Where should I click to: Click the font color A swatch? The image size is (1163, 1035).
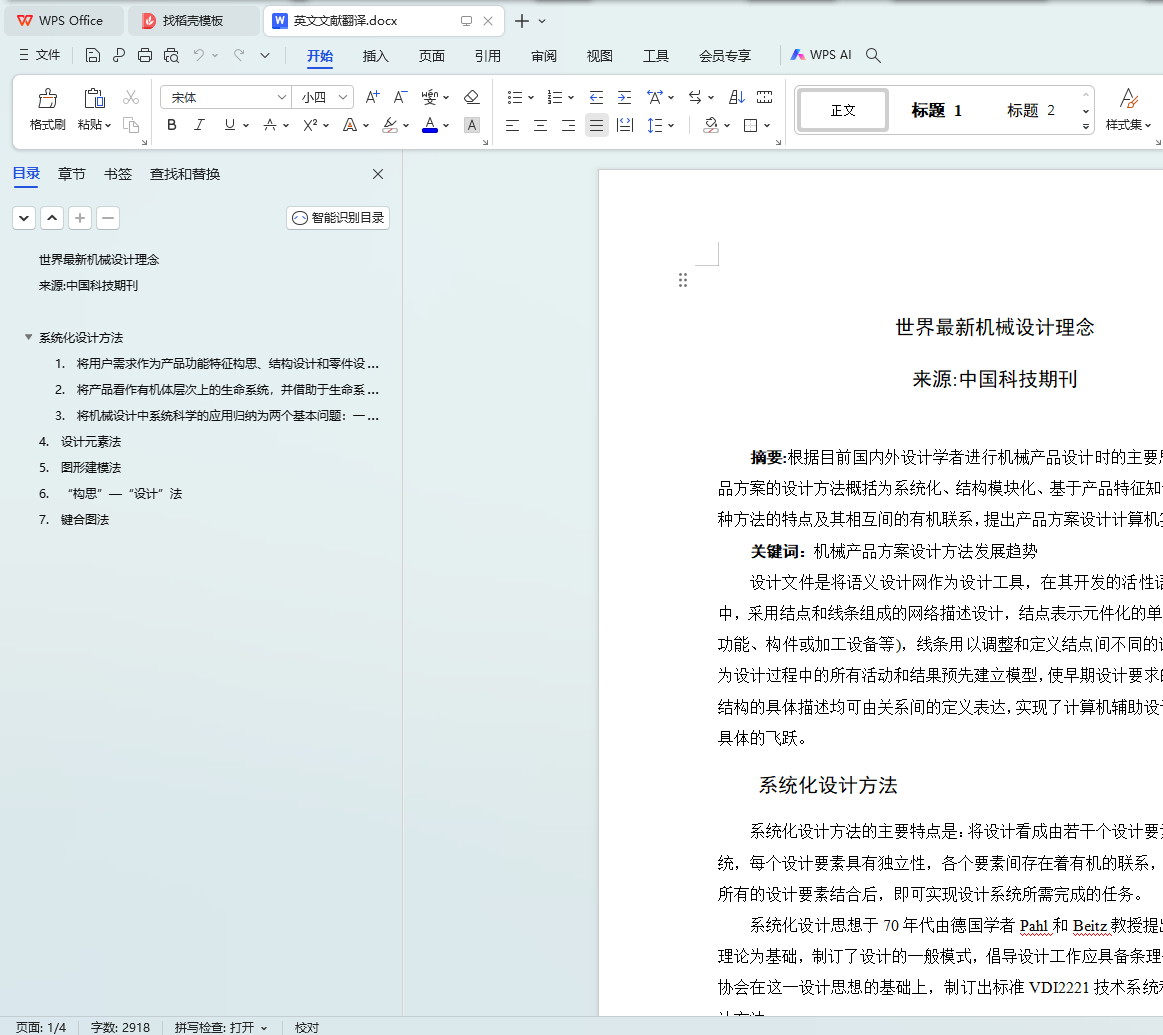click(429, 125)
